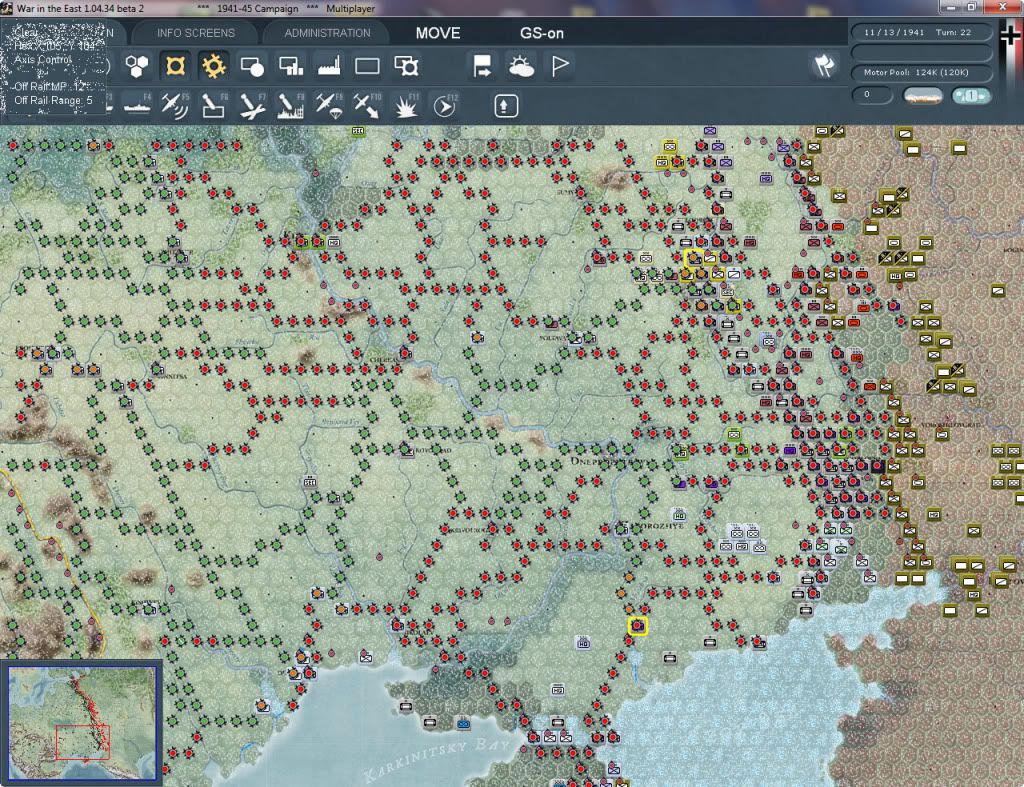Select the F5 air recon icon
The image size is (1024, 787).
(175, 106)
